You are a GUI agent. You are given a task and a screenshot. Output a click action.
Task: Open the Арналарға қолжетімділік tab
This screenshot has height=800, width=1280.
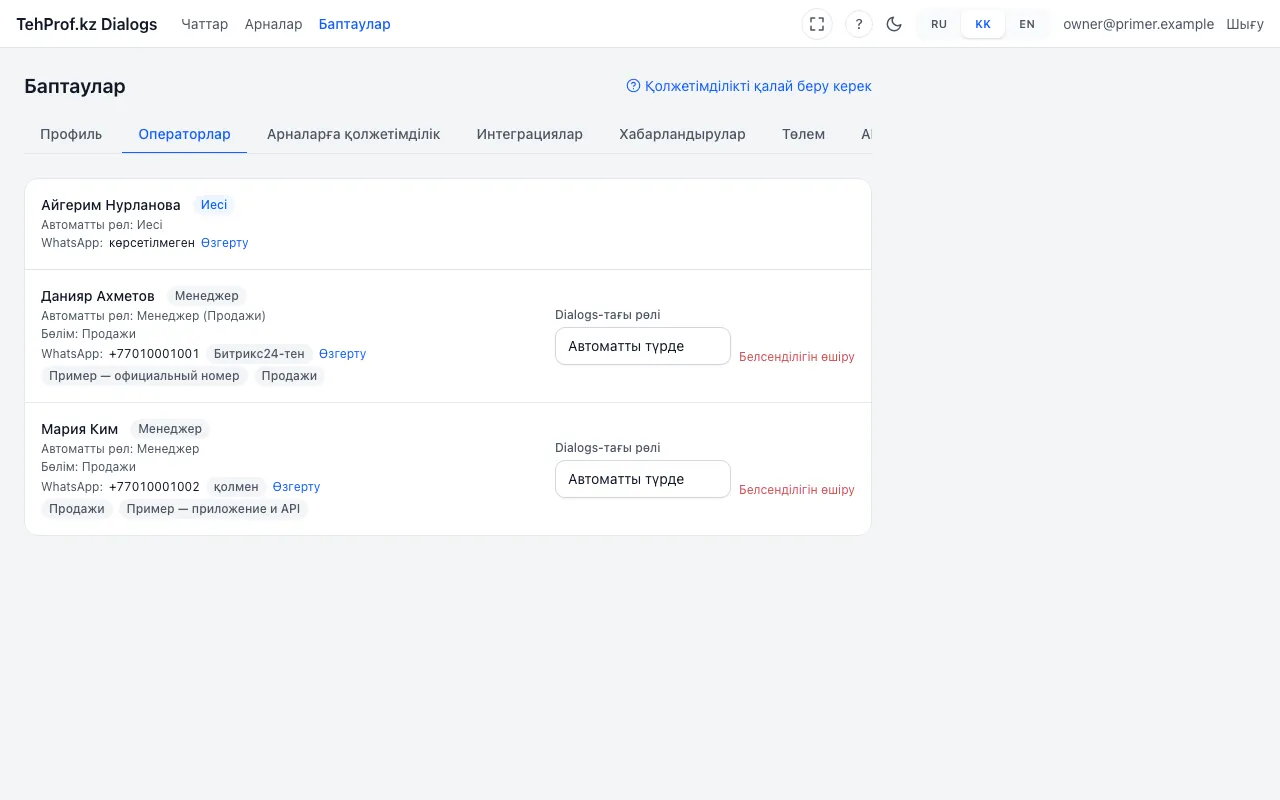pos(354,134)
